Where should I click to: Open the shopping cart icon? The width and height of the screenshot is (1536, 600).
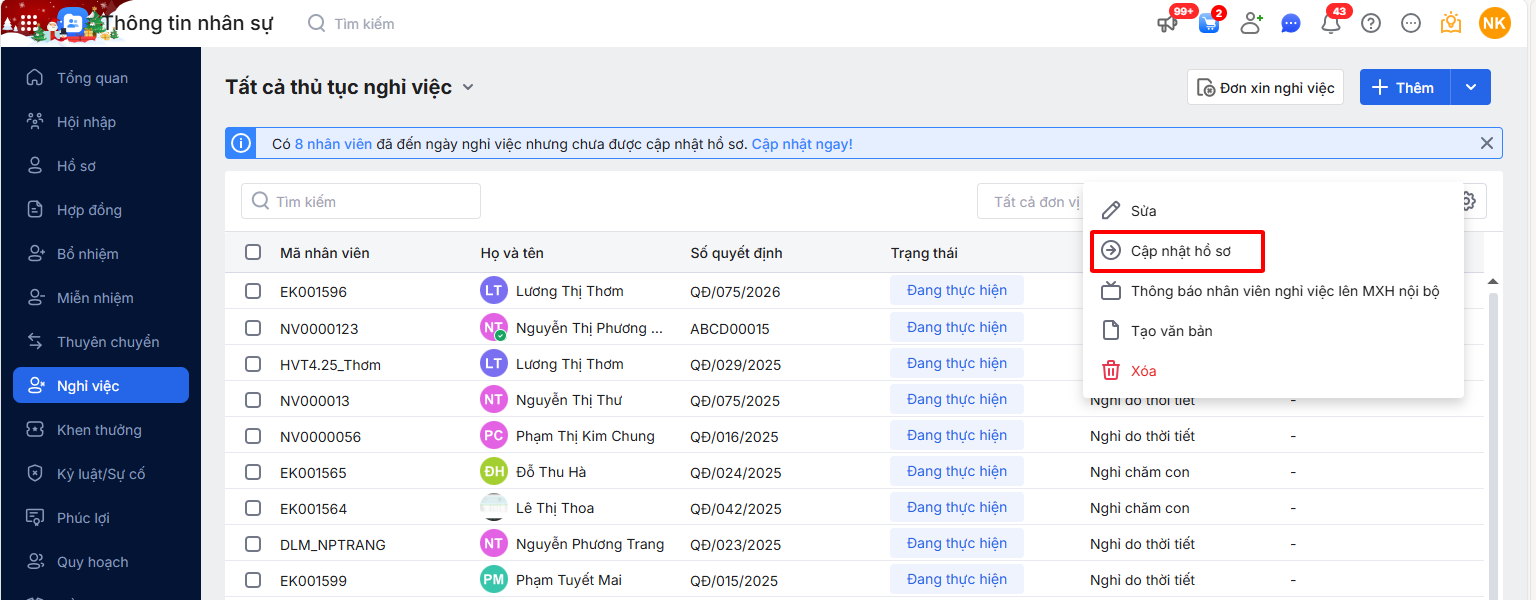pos(1209,24)
